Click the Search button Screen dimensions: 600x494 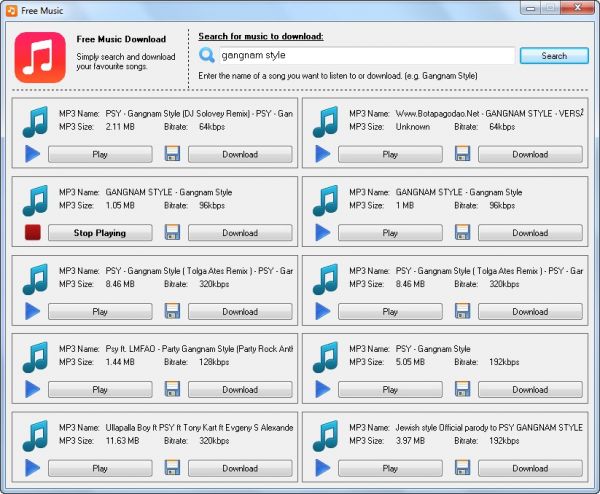(x=554, y=56)
